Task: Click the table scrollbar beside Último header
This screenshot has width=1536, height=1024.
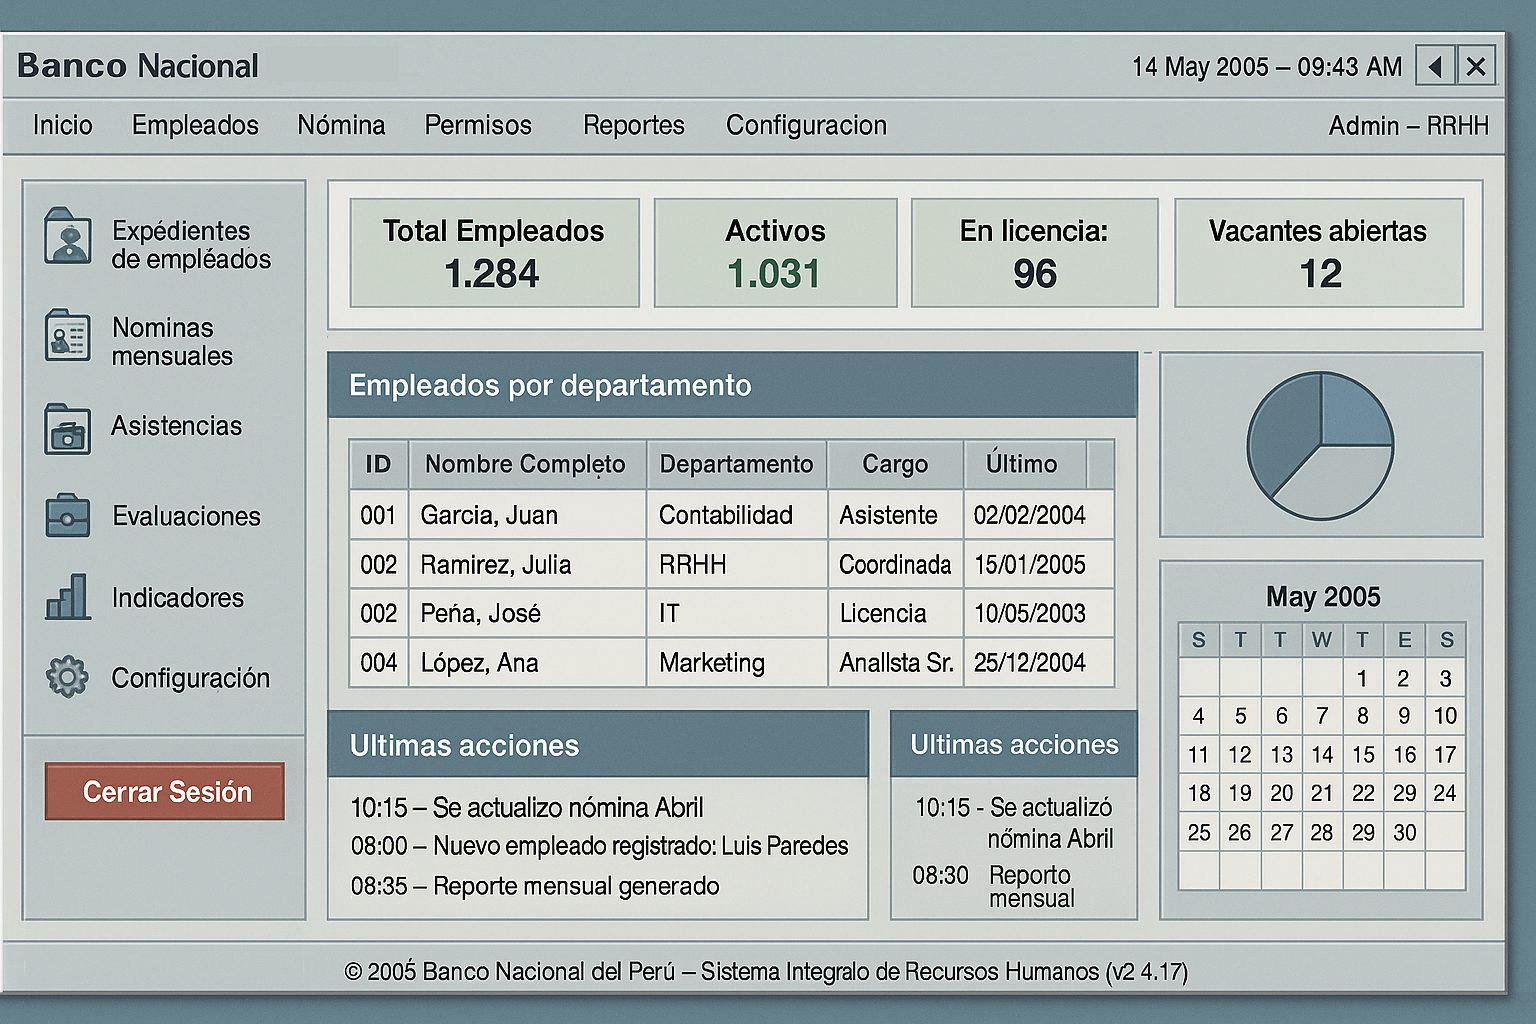Action: coord(1100,464)
